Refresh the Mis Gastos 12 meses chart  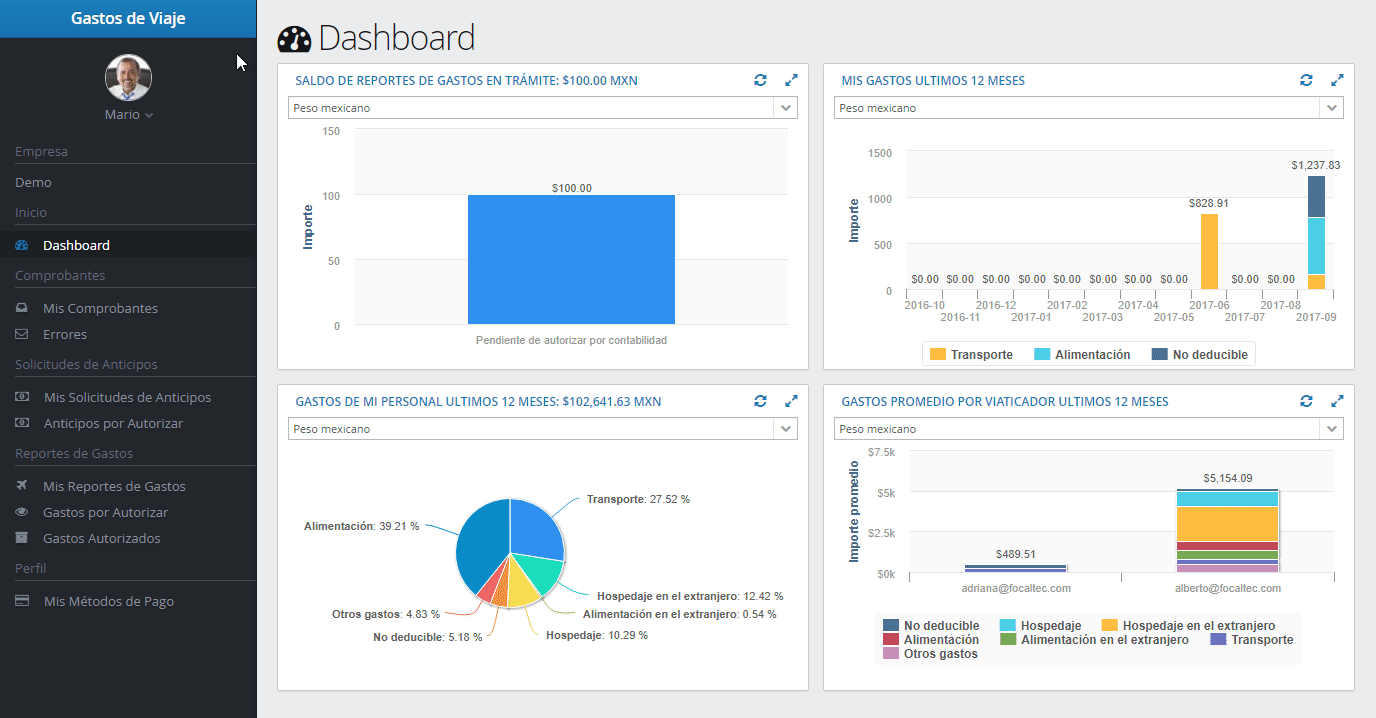point(1307,80)
